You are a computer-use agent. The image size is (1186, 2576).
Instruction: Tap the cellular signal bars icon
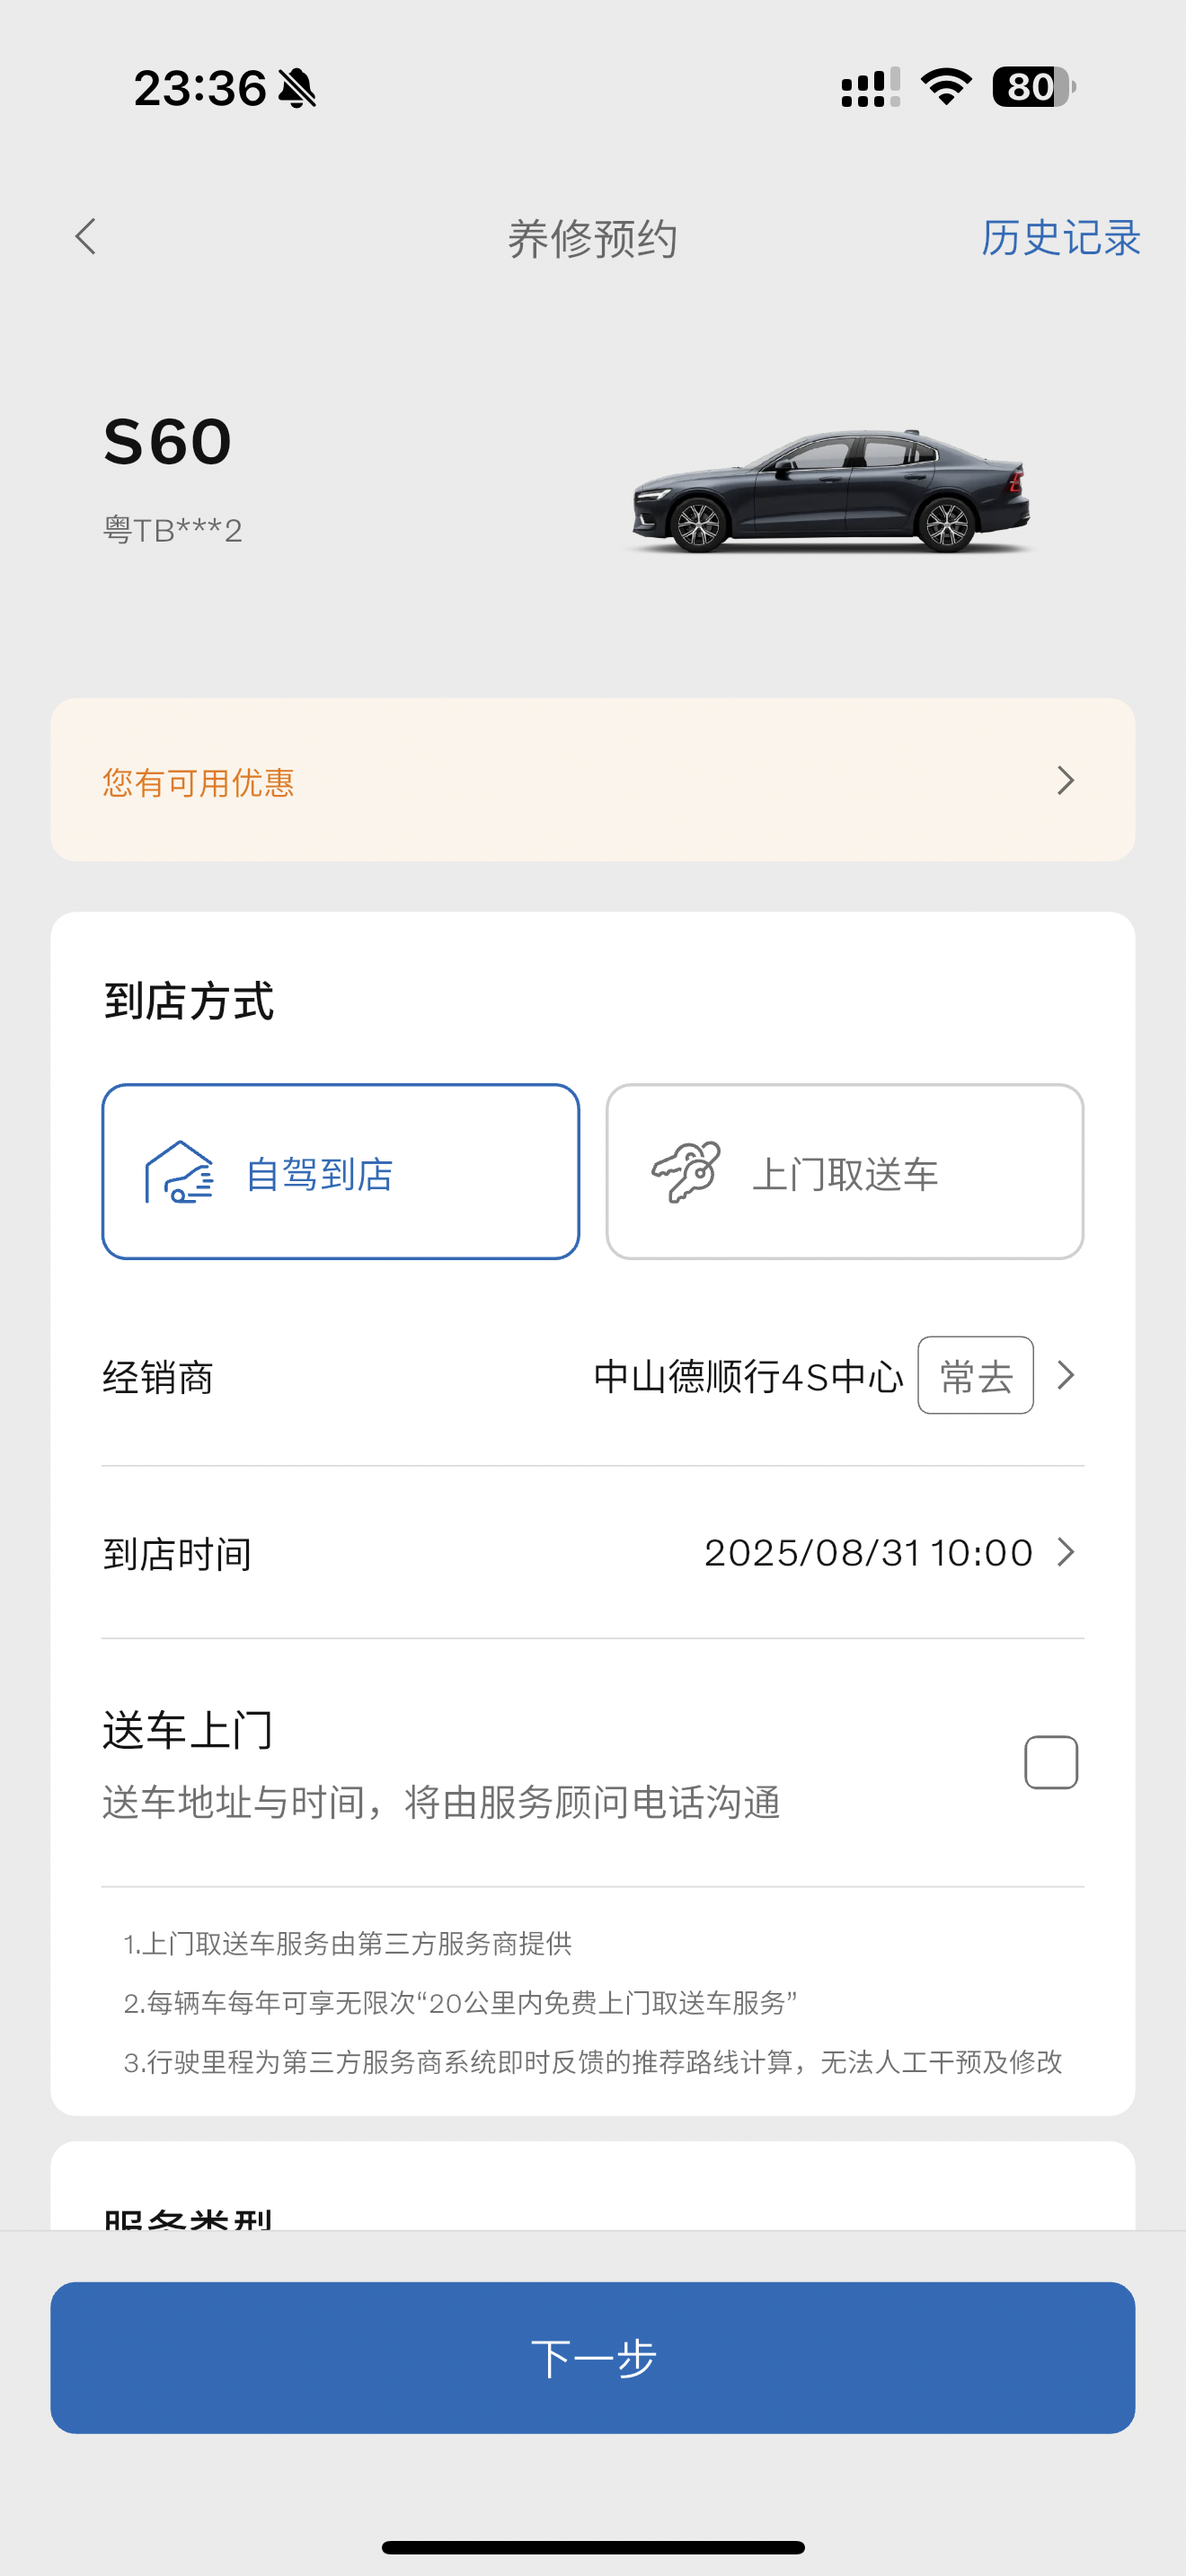point(870,87)
